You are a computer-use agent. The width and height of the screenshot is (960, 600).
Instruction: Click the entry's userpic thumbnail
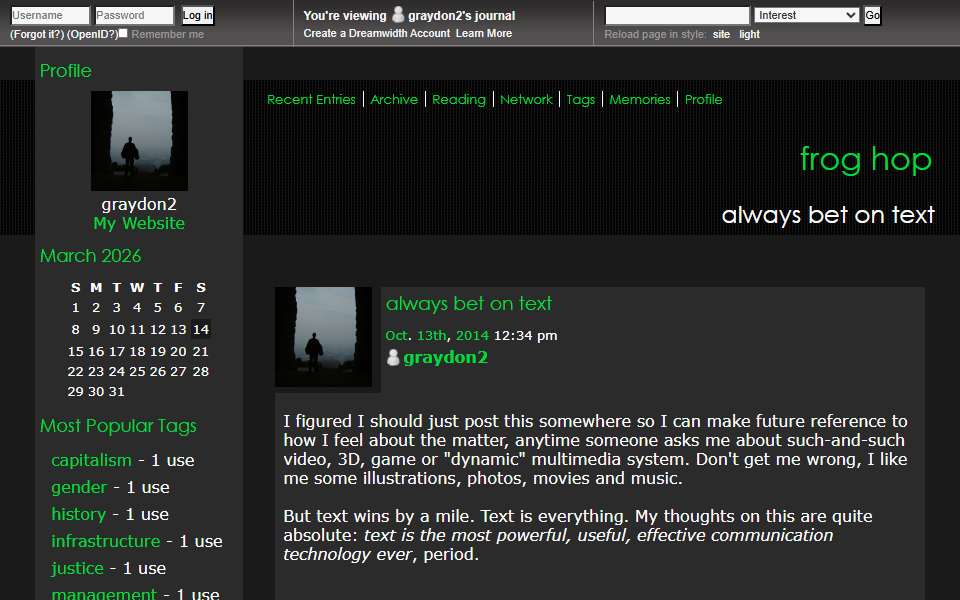tap(323, 337)
